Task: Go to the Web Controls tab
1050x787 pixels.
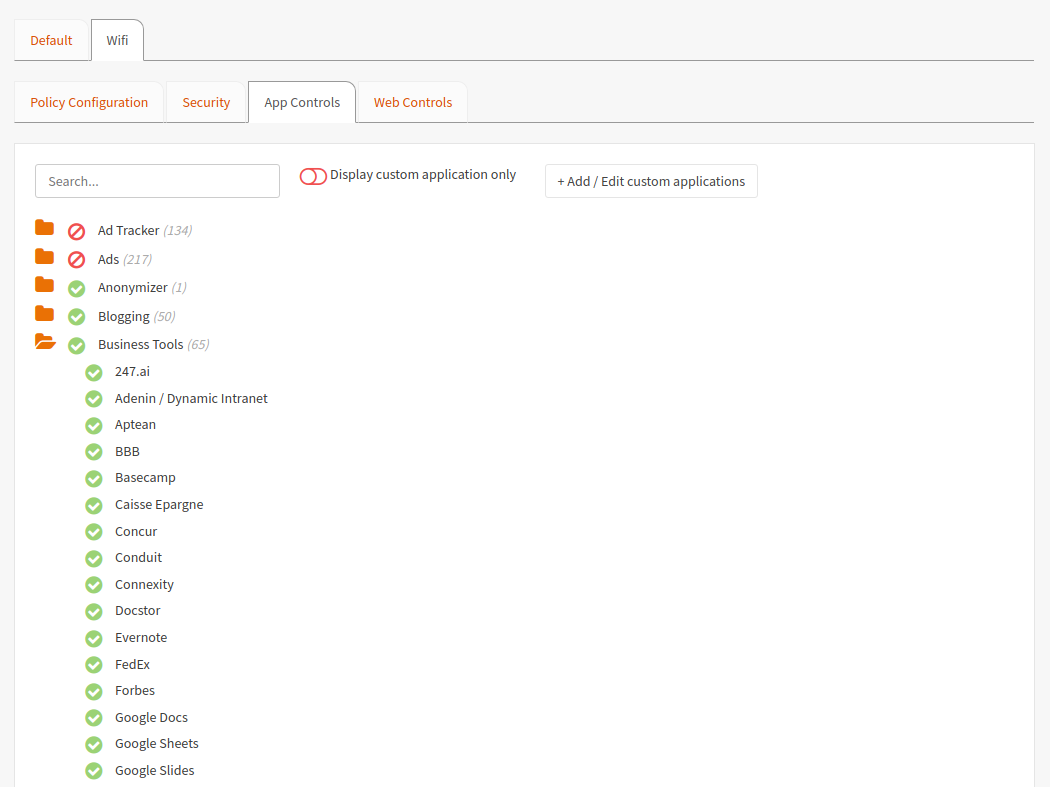Action: [x=412, y=102]
